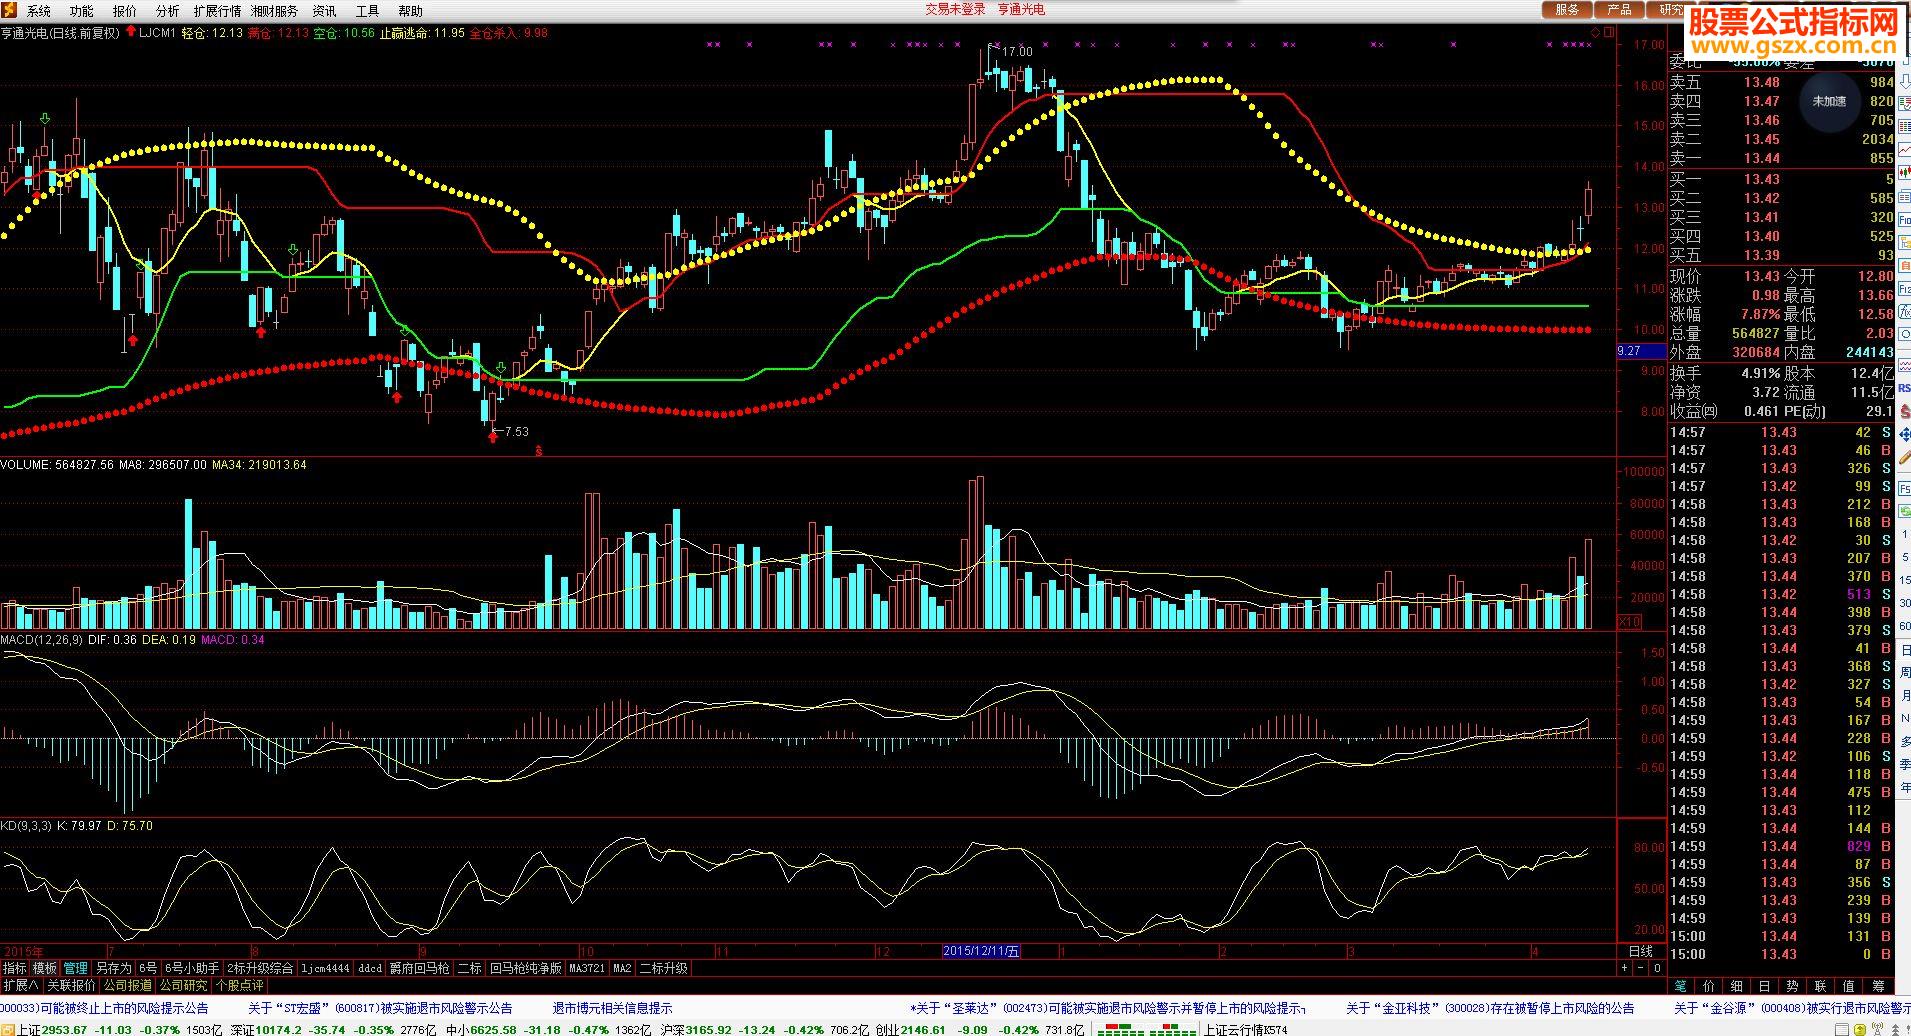Viewport: 1911px width, 1036px height.
Task: Open the 公司报道 tab
Action: pyautogui.click(x=127, y=985)
